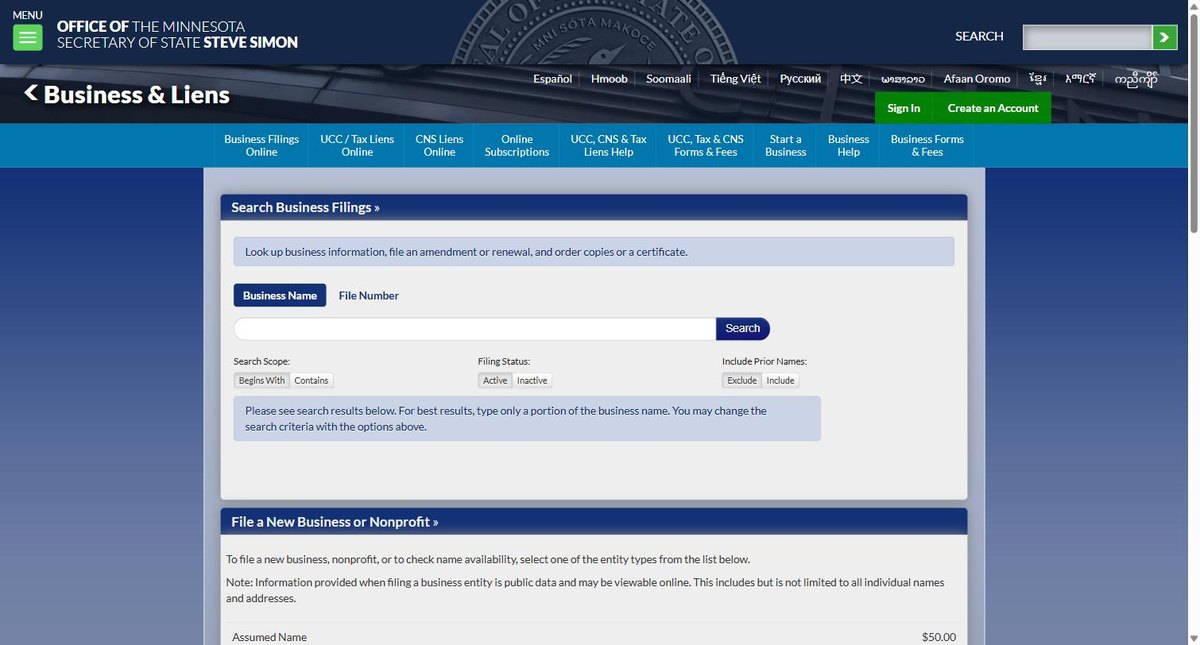Set filing status to Active
This screenshot has height=645, width=1200.
tap(495, 380)
